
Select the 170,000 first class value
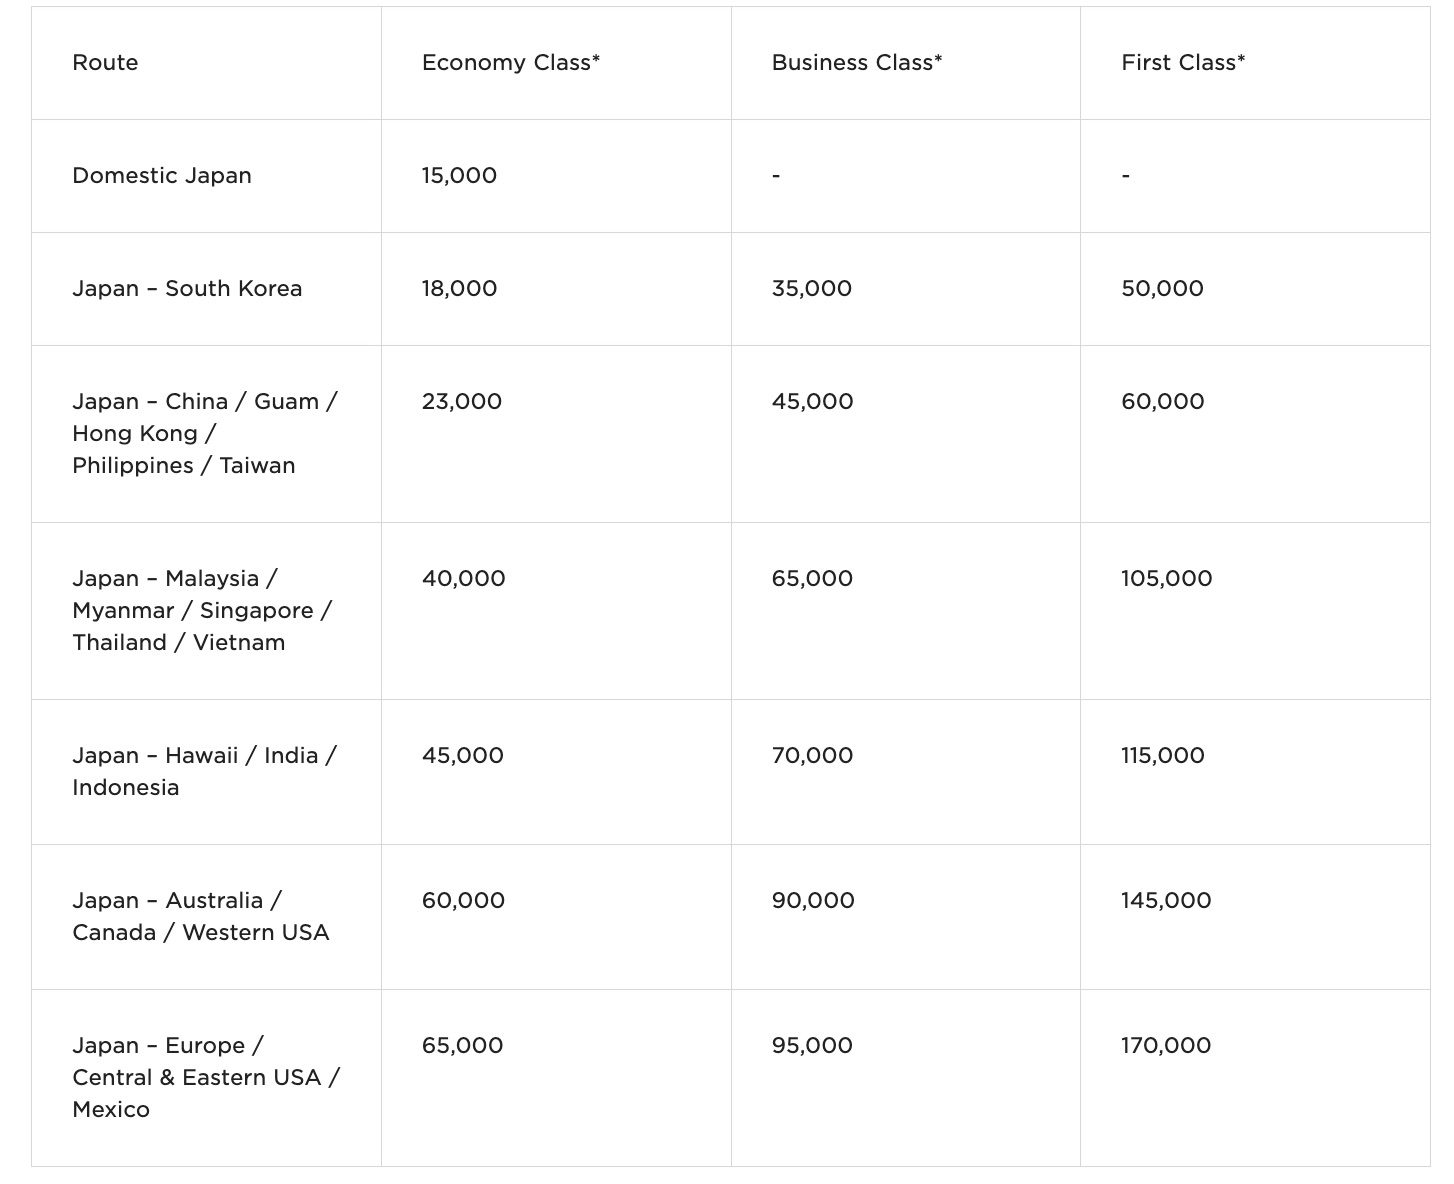coord(1165,1046)
